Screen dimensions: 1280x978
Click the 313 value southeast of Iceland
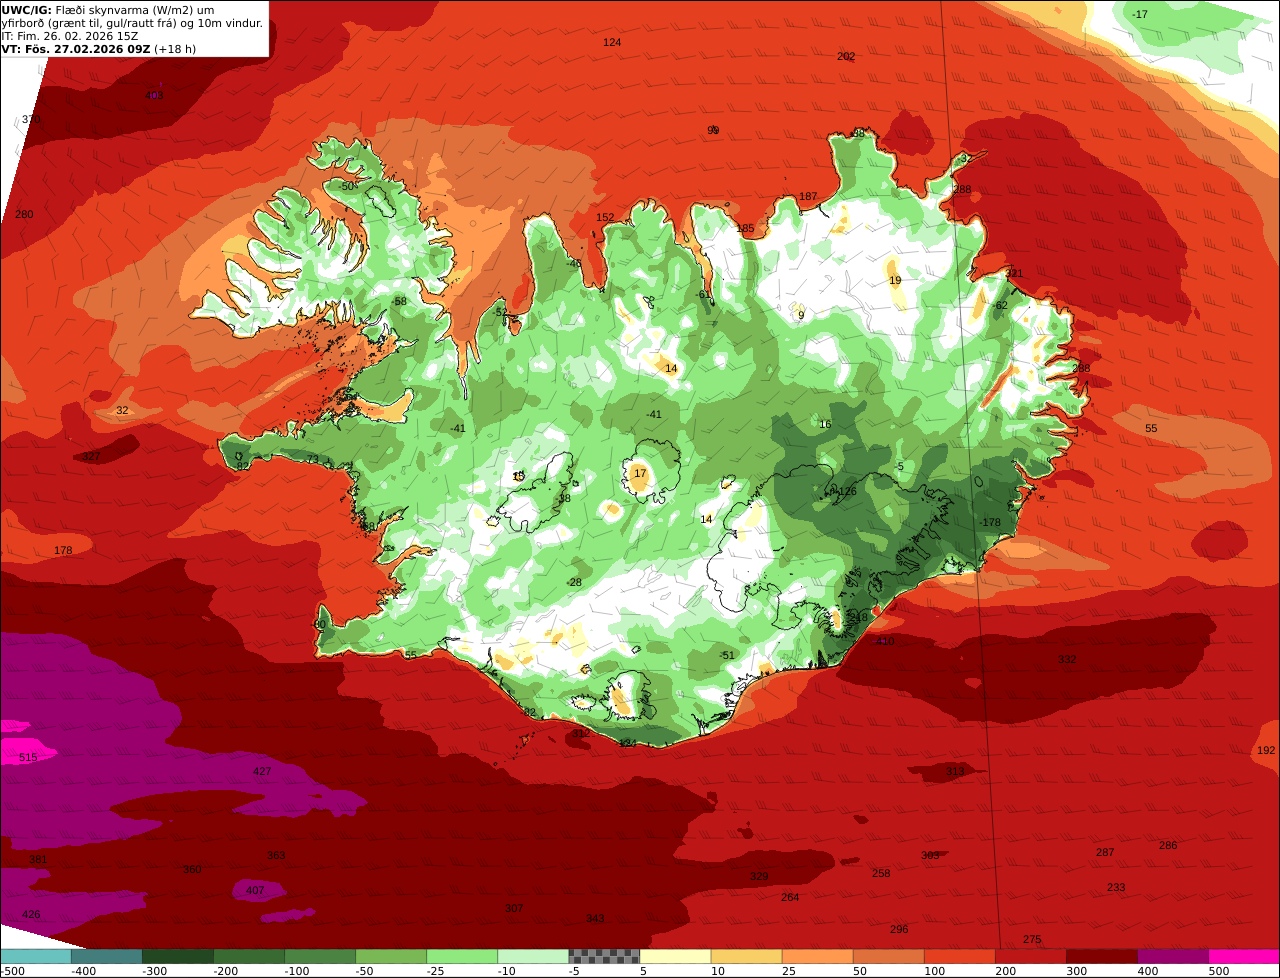click(955, 771)
